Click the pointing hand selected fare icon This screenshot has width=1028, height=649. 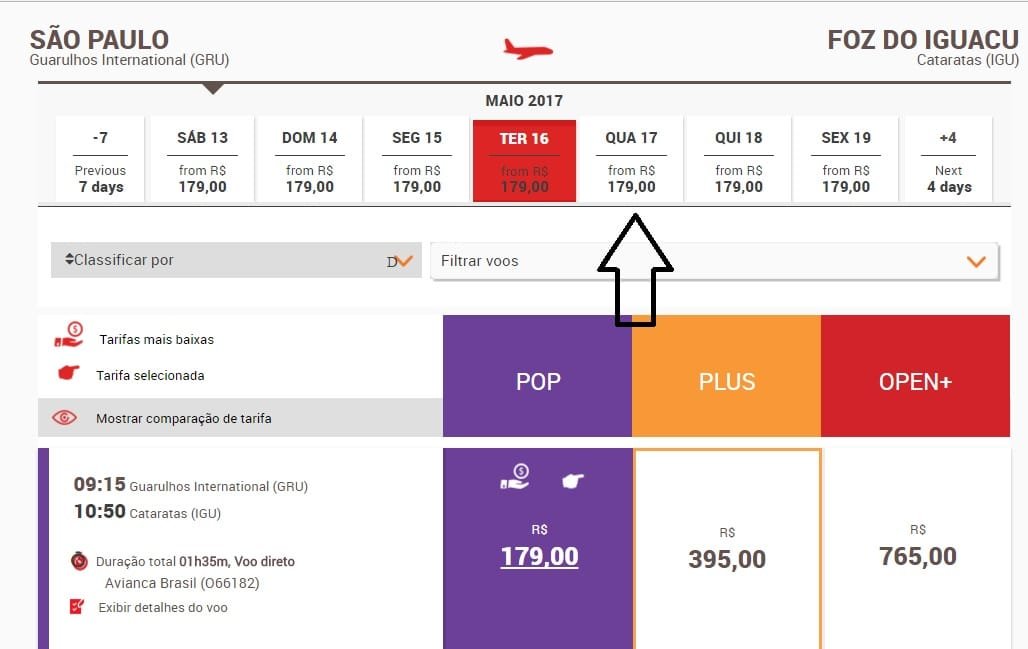(x=68, y=373)
